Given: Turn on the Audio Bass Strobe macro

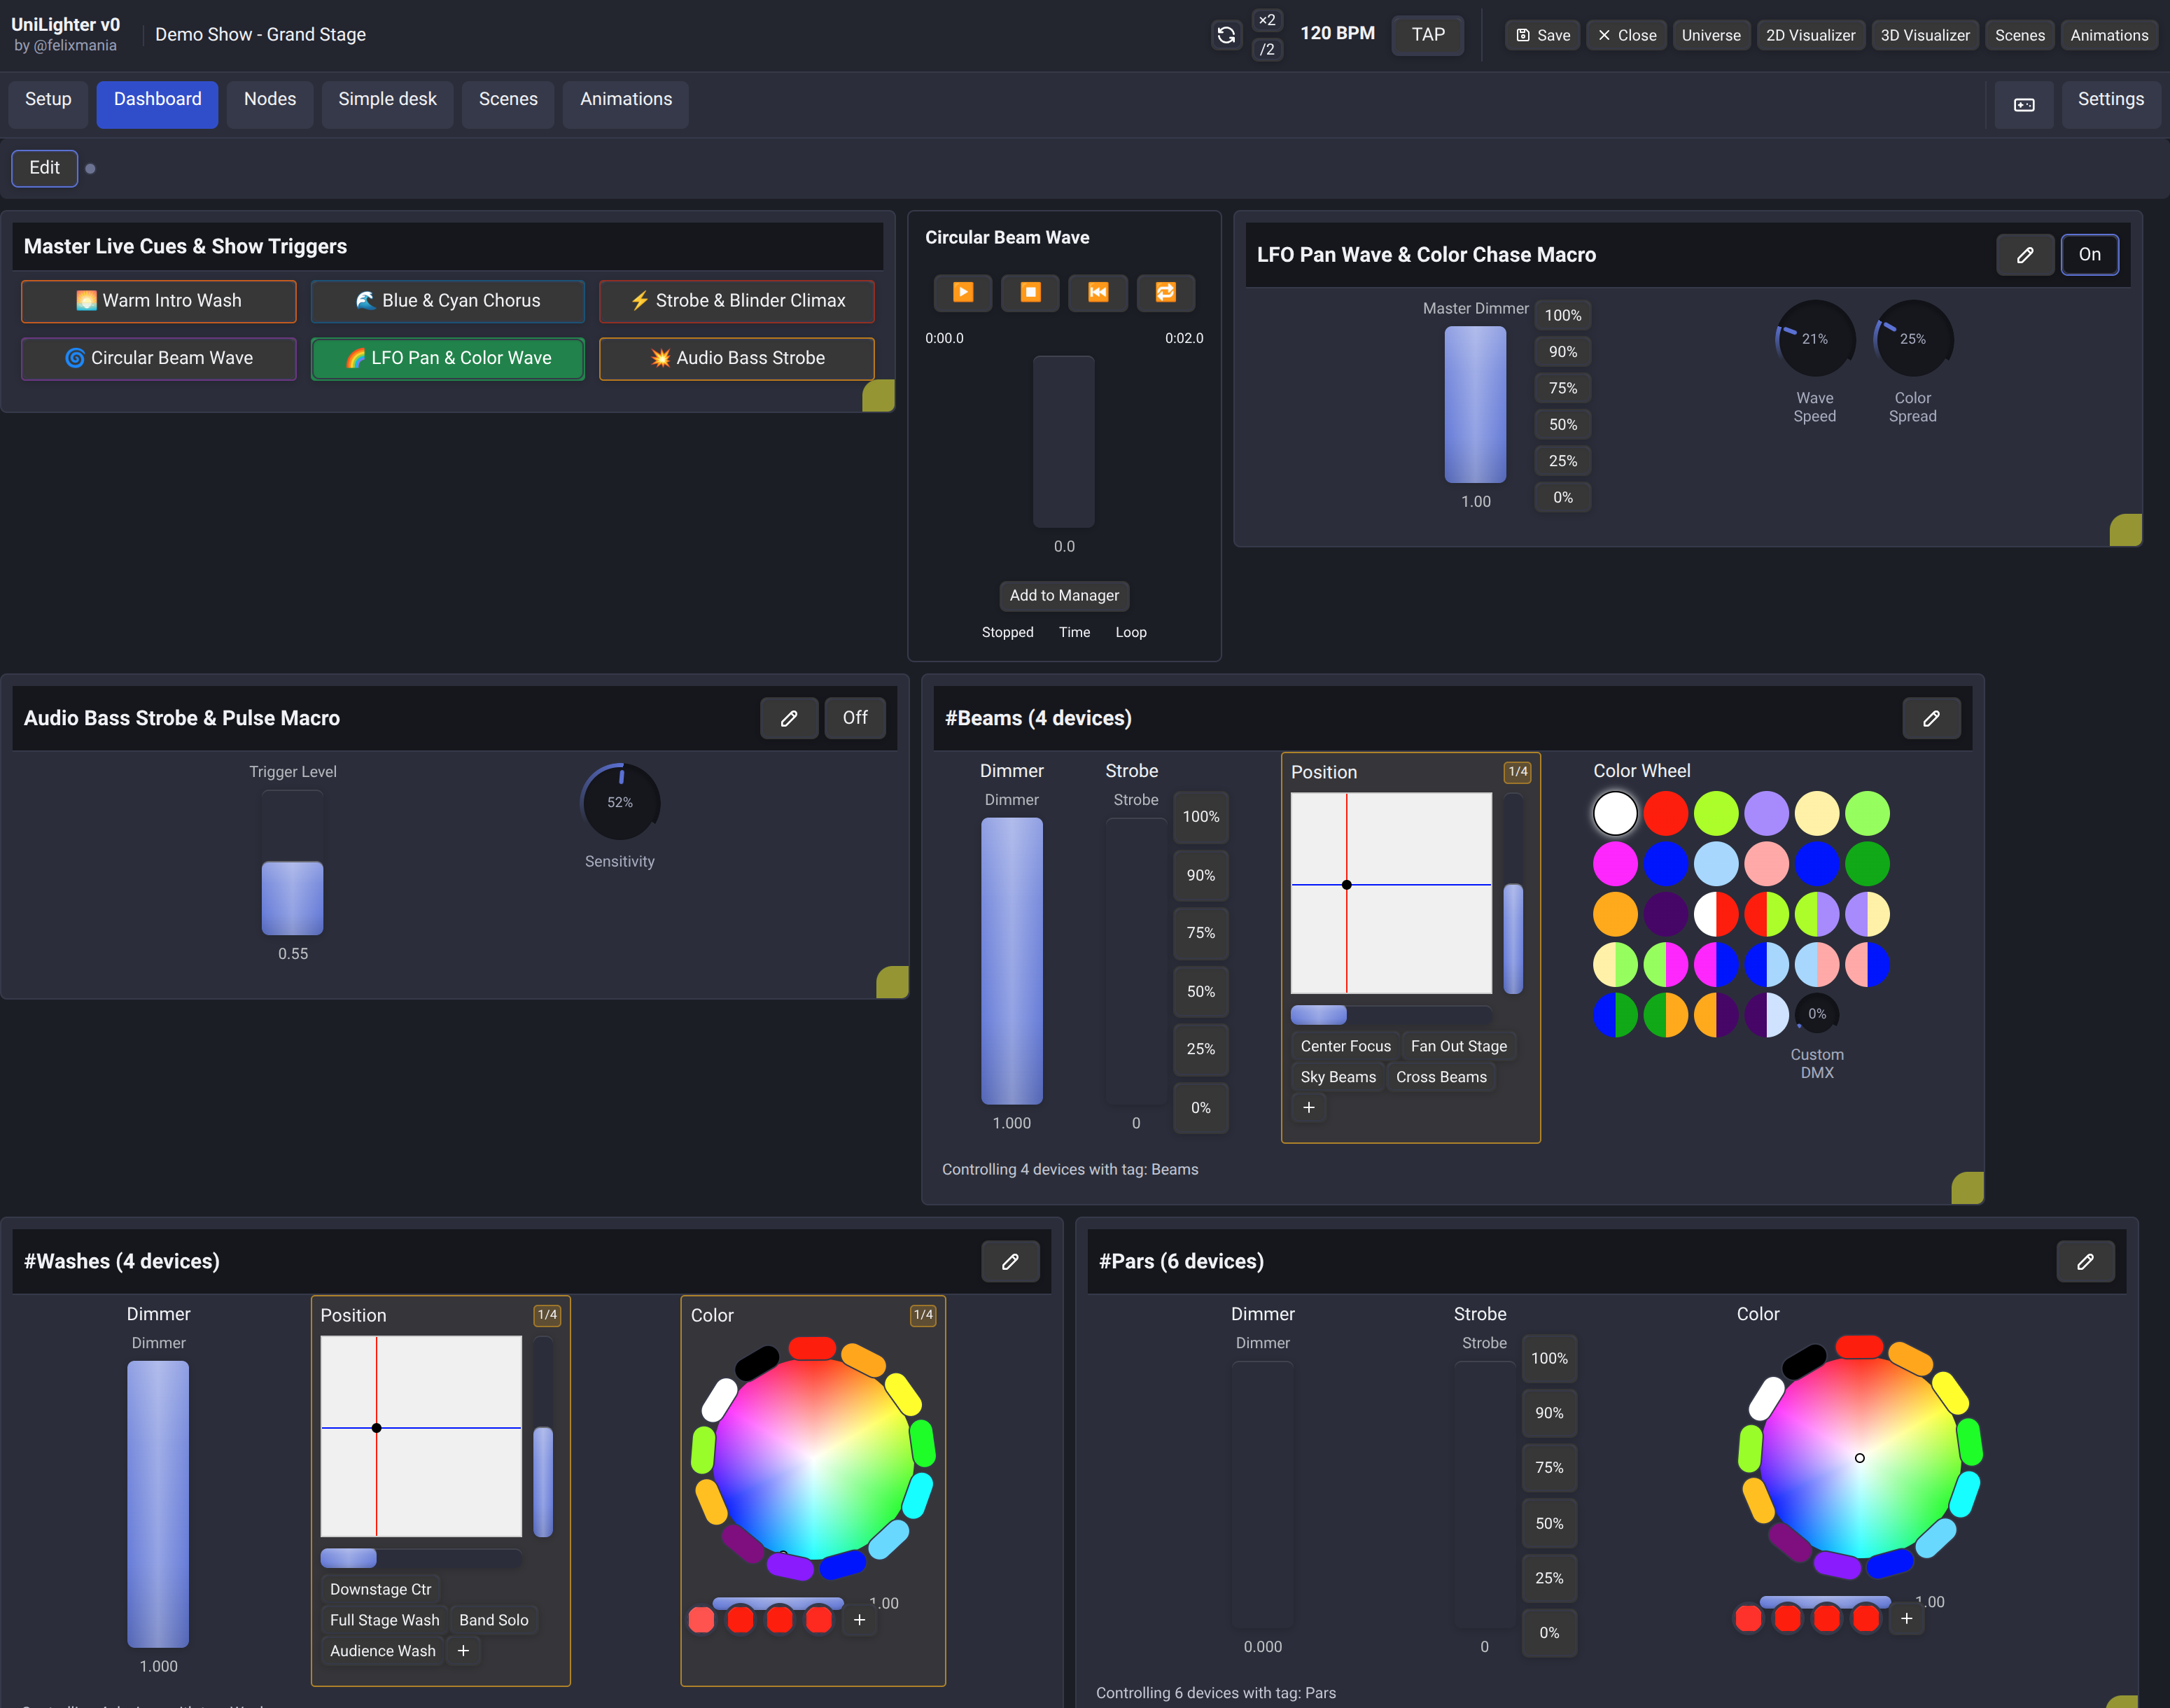Looking at the screenshot, I should (855, 718).
